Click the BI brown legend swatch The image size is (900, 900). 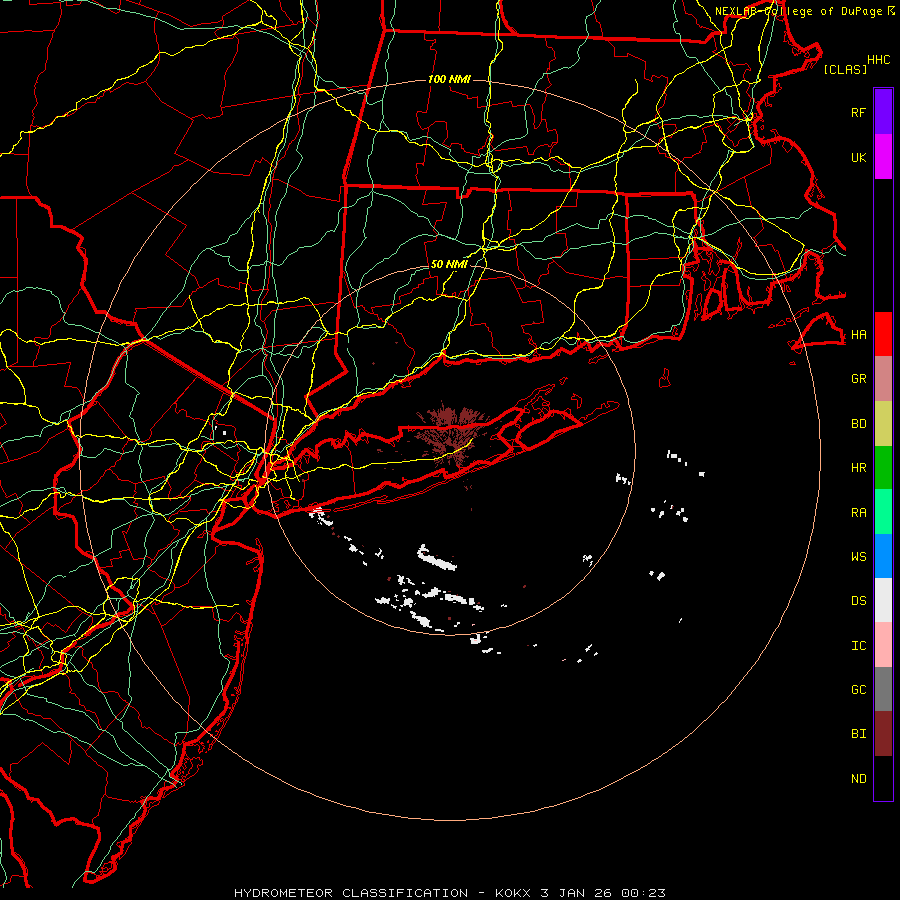[883, 734]
